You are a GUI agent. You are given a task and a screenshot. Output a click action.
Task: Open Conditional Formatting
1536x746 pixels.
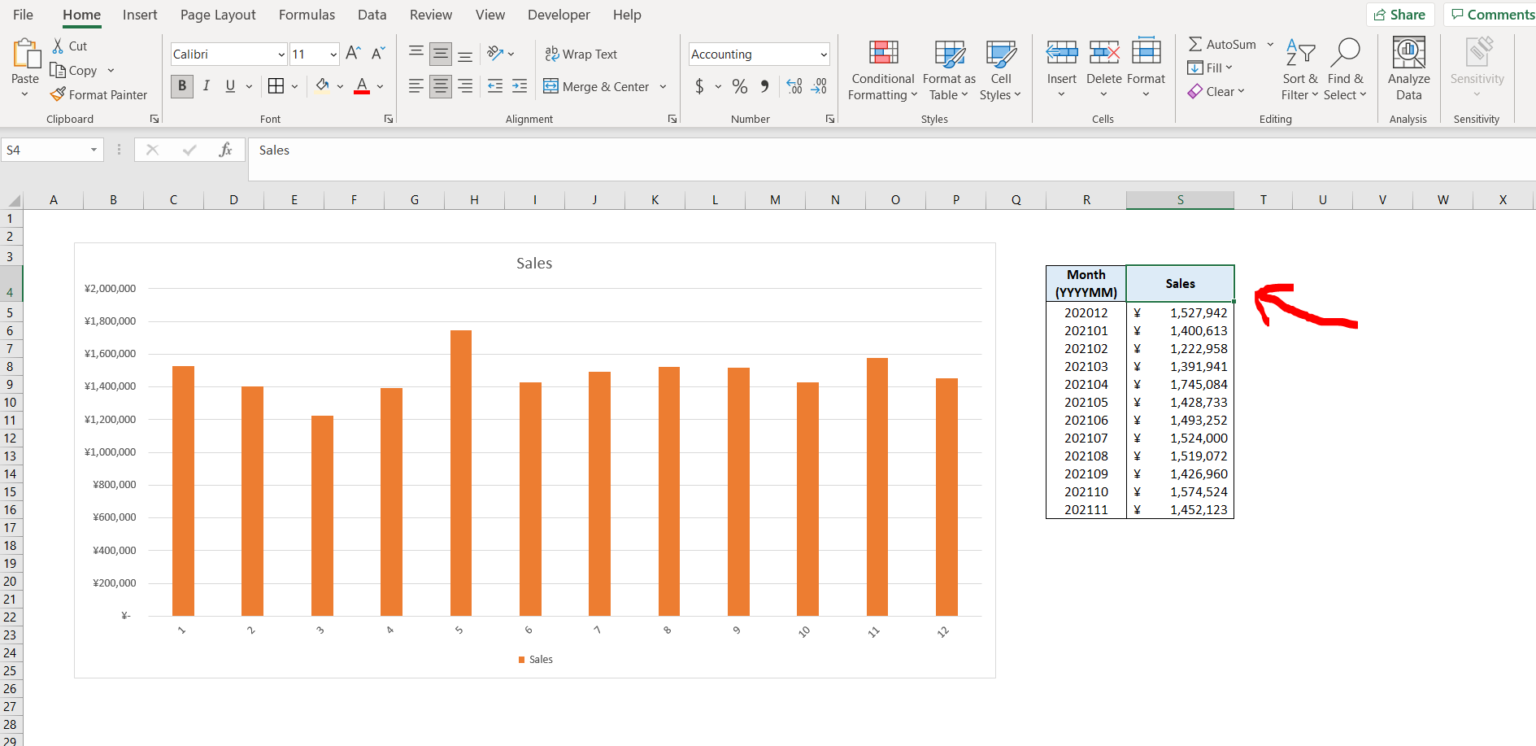coord(881,68)
